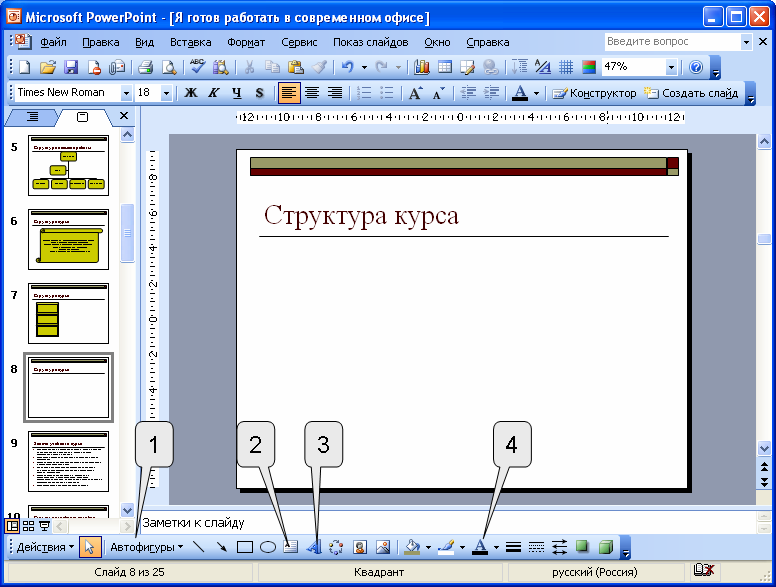Choose dash style on the drawing toolbar

(x=536, y=547)
